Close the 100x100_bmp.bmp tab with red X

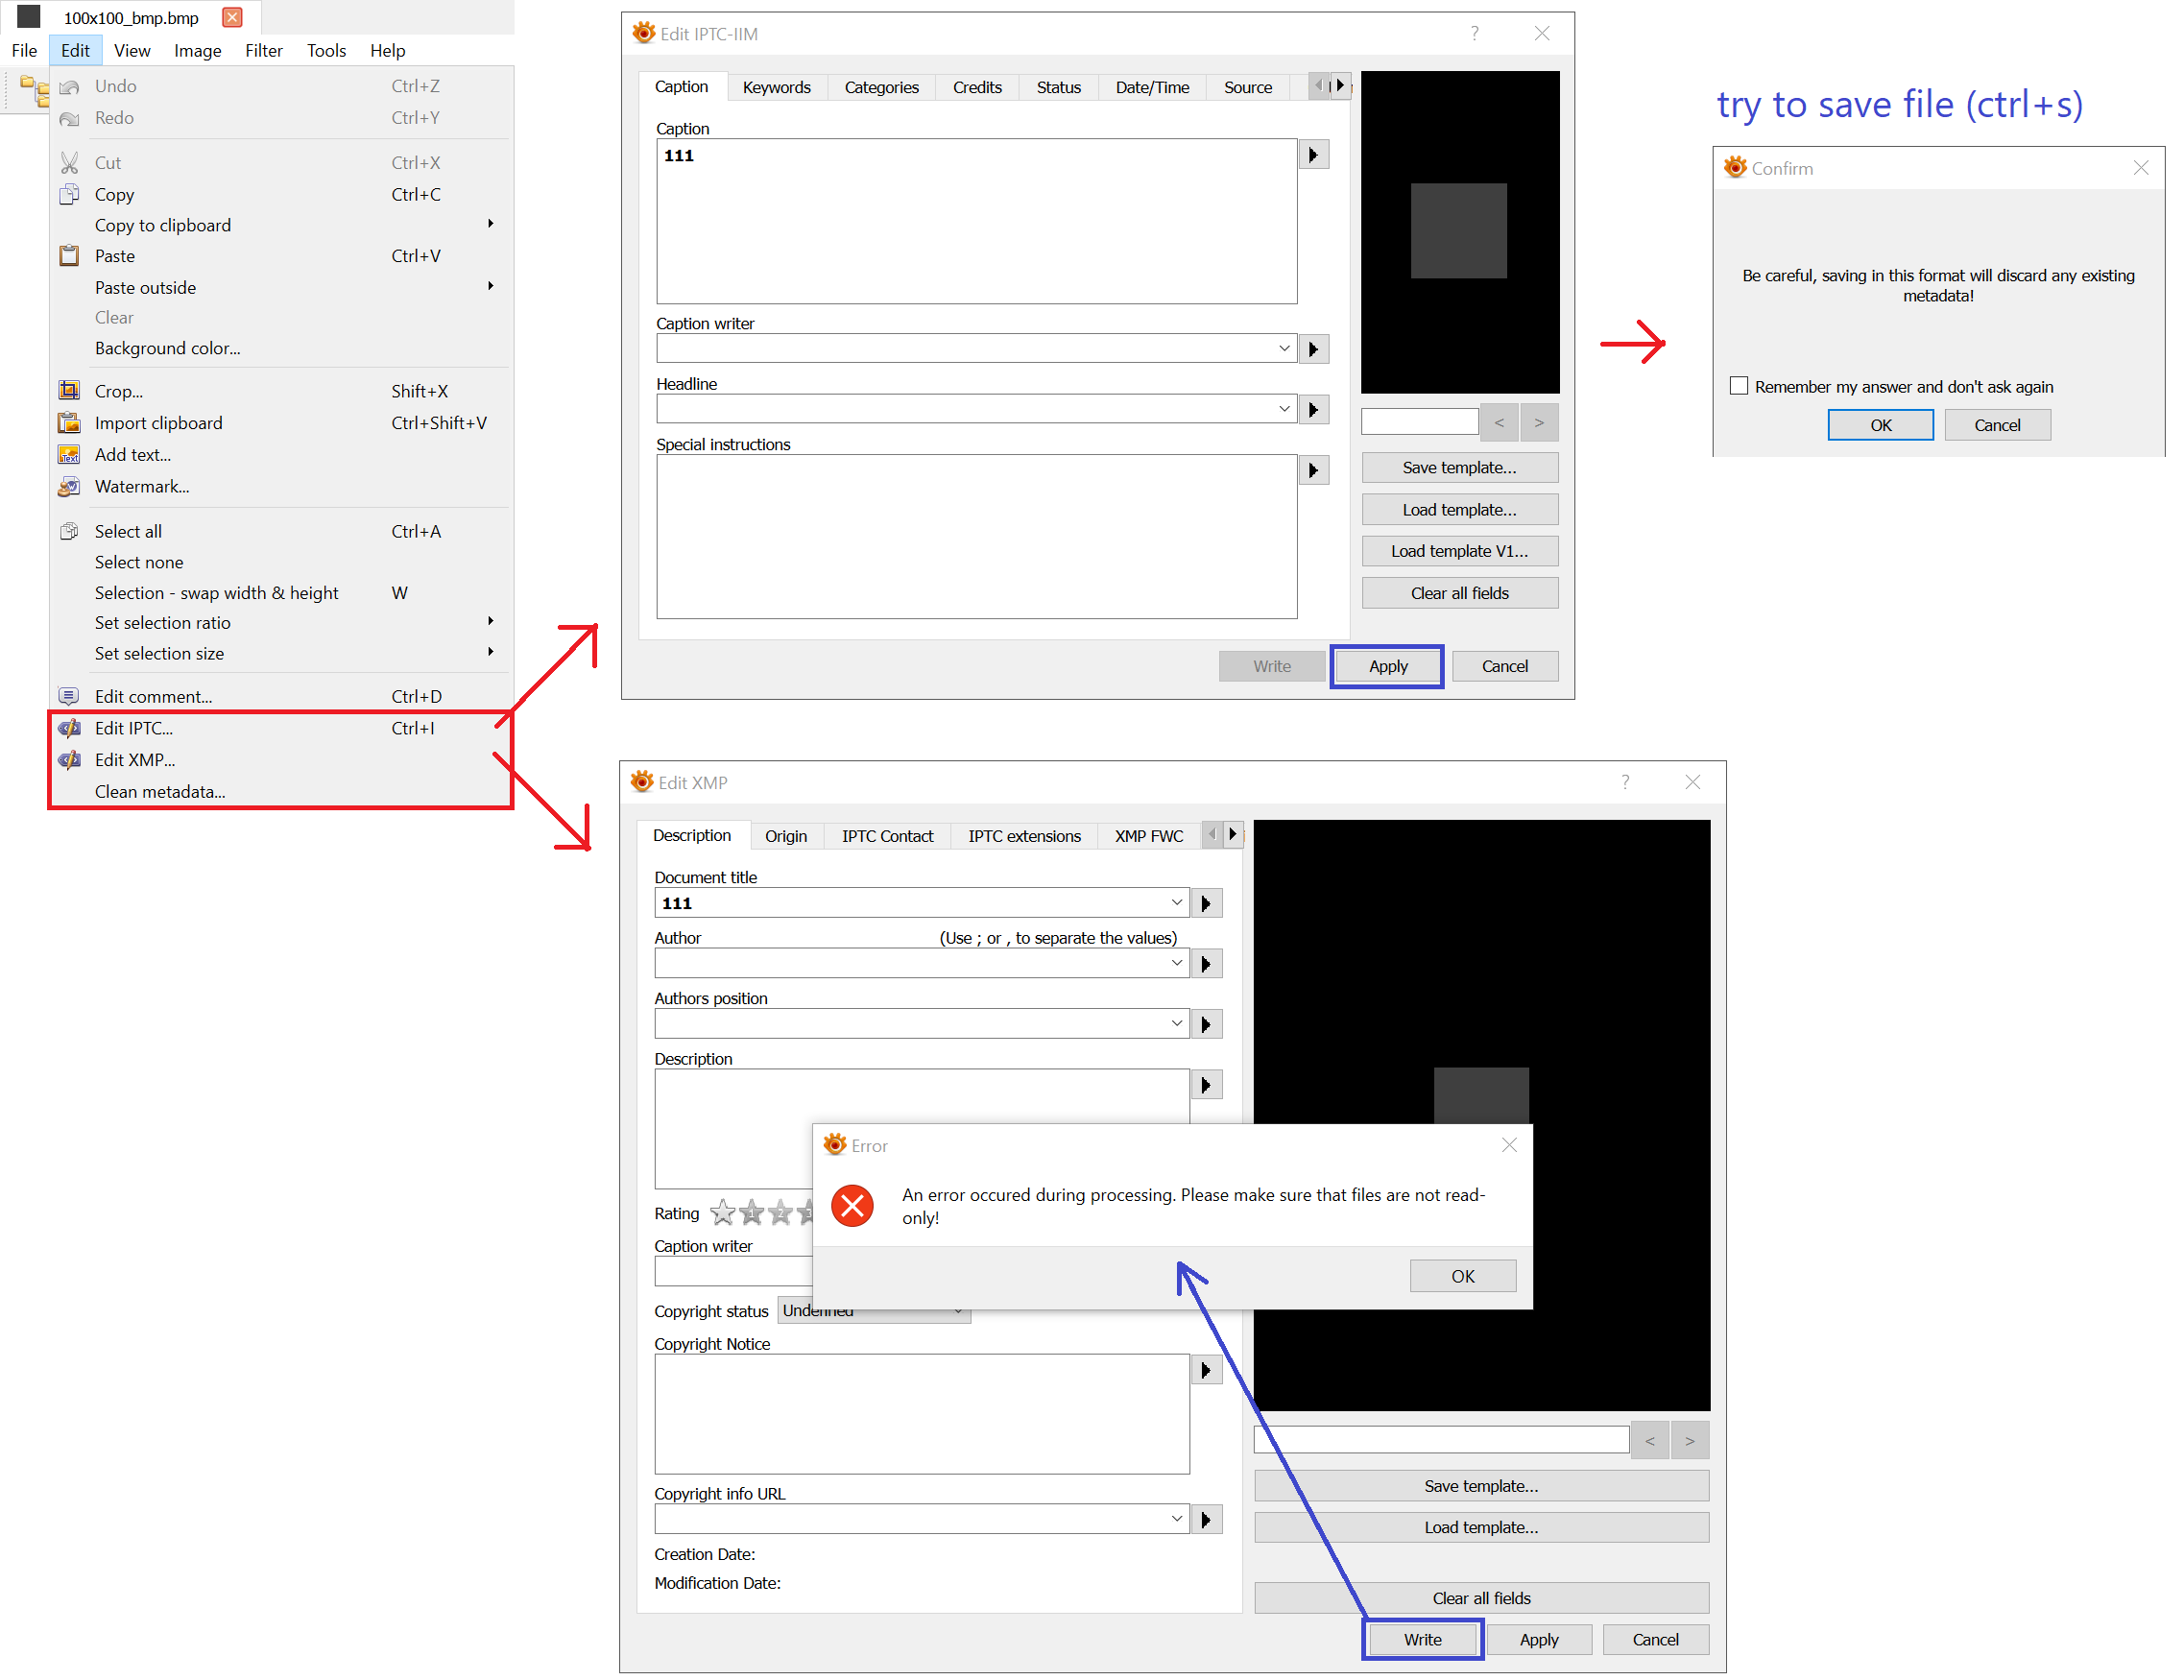click(x=232, y=18)
